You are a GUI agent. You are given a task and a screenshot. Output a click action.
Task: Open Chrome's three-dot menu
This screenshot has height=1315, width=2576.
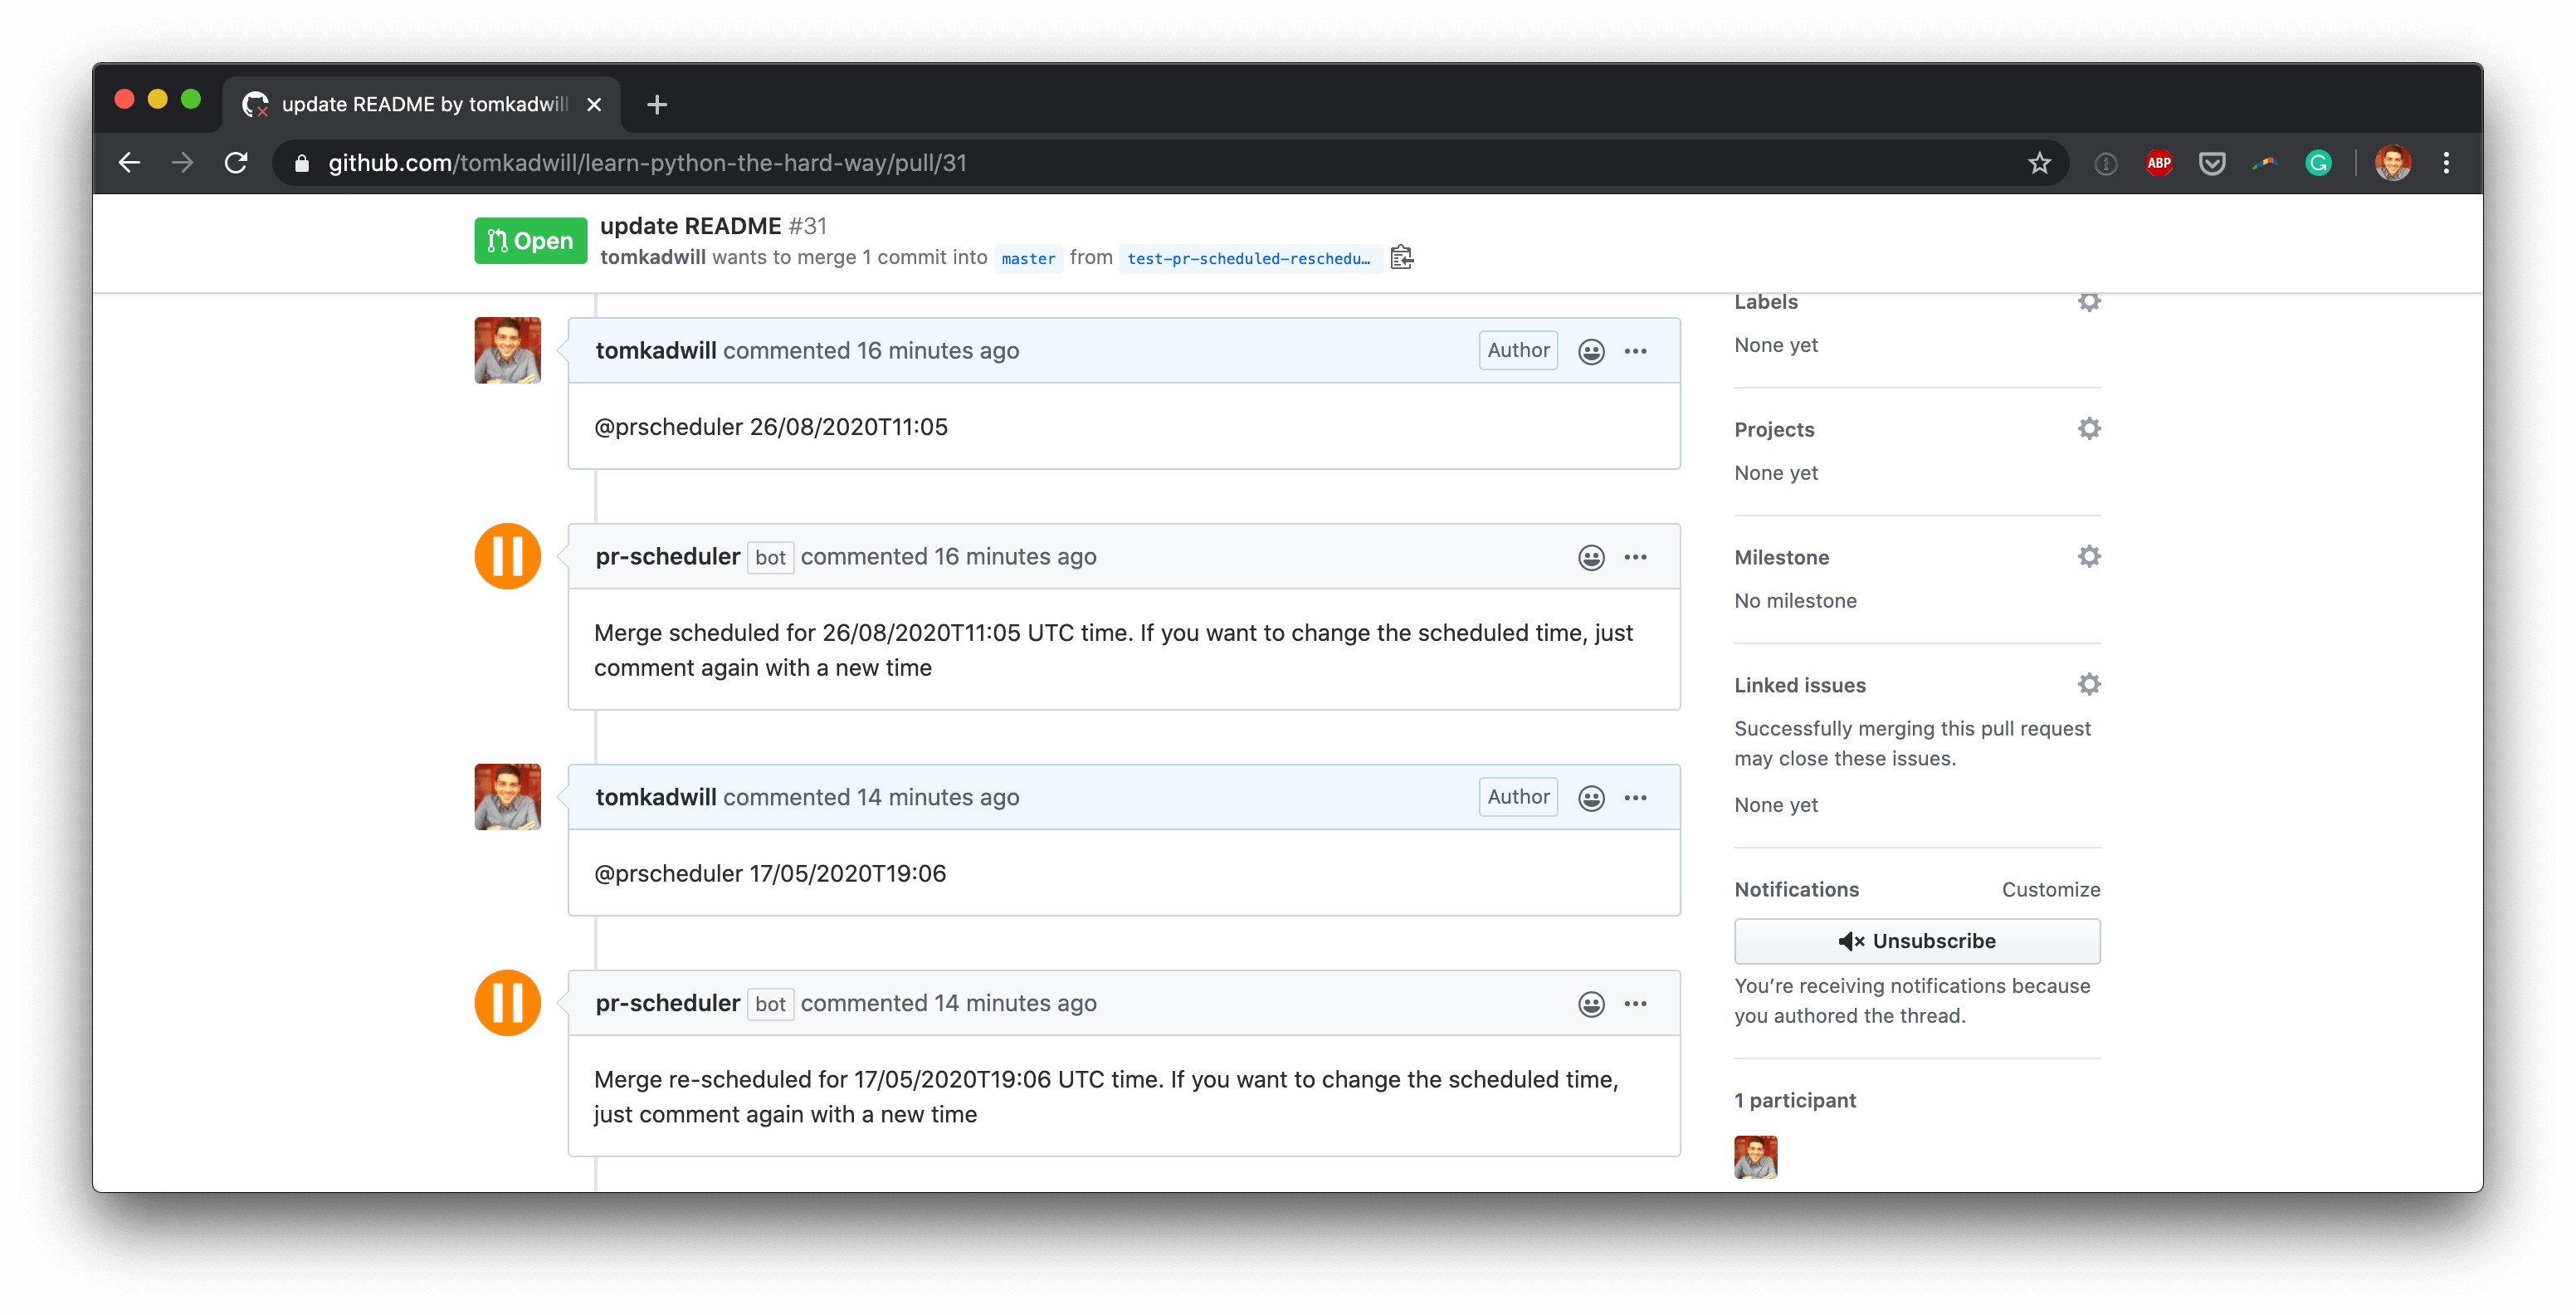(2446, 163)
